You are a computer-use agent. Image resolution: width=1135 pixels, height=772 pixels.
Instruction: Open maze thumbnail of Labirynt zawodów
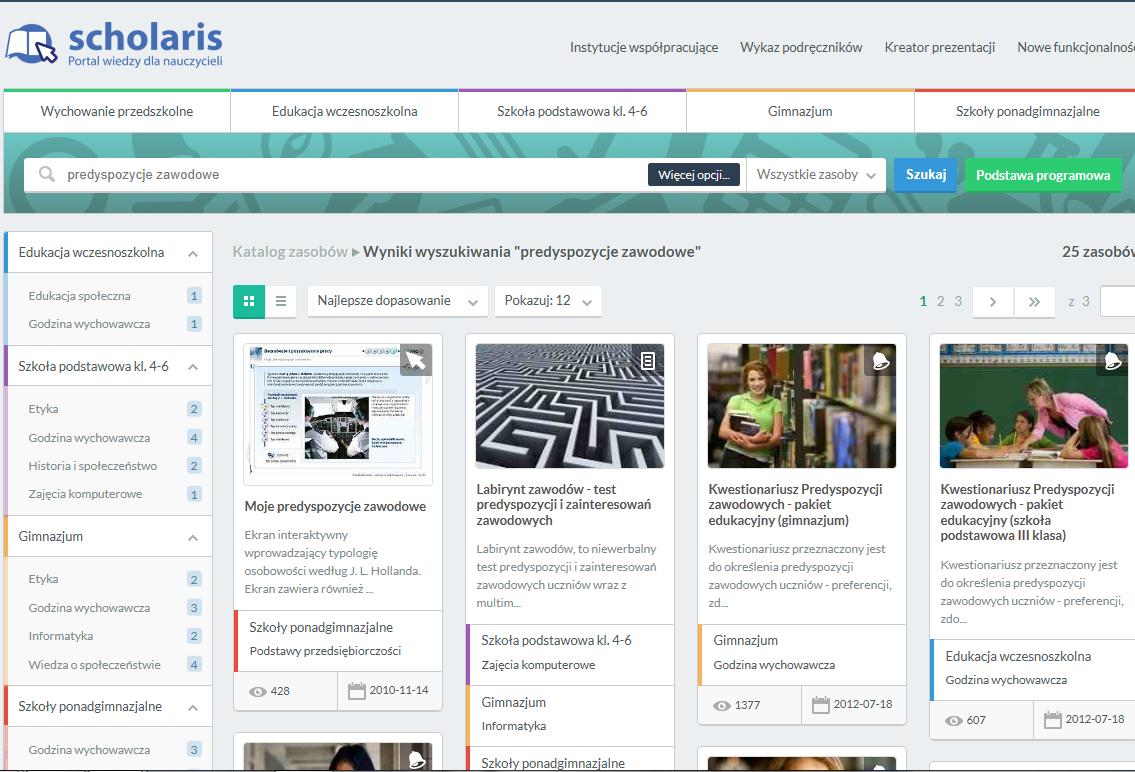point(570,406)
